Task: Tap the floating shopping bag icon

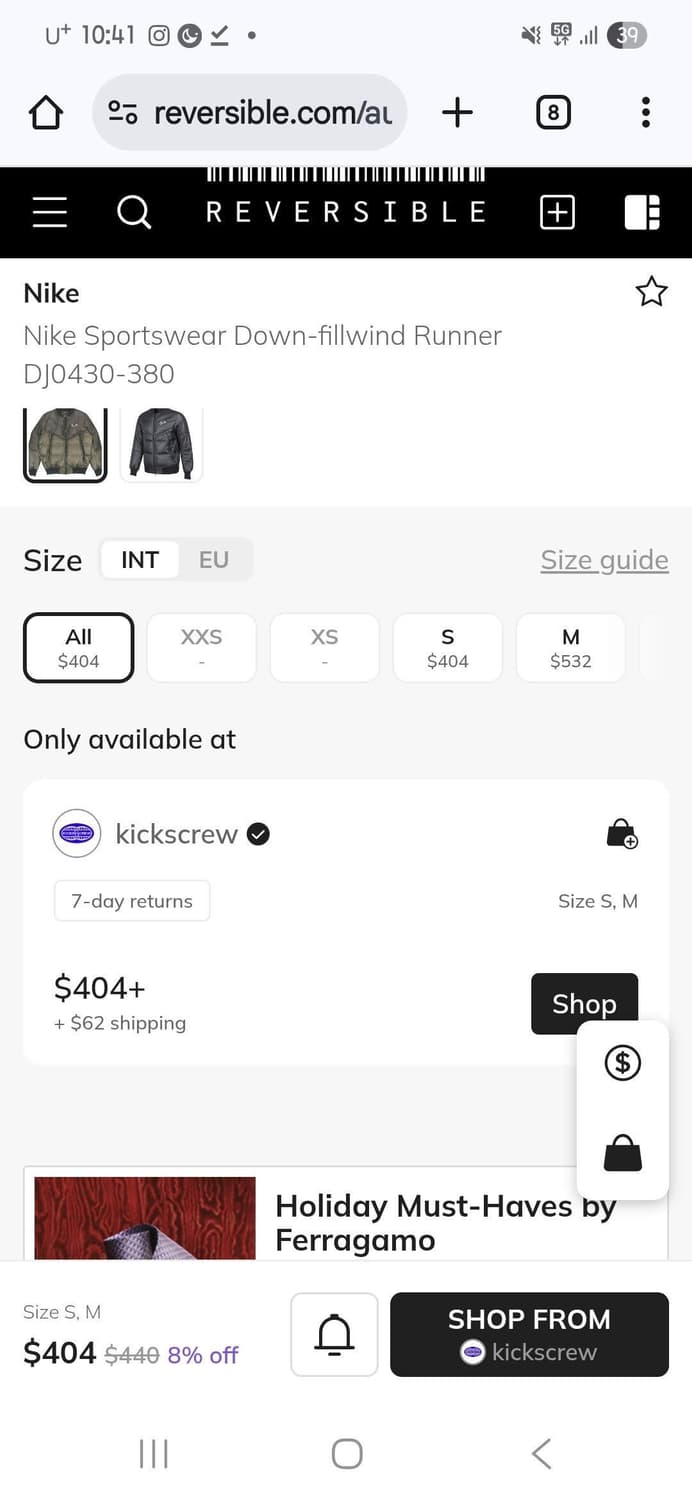Action: click(623, 1153)
